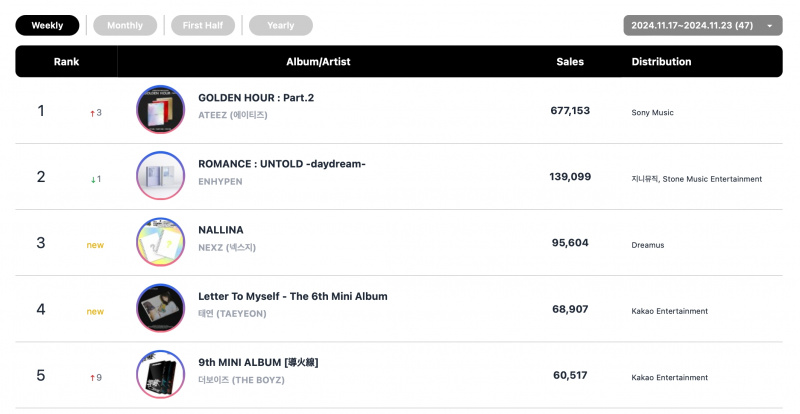Click the Distribution column header
Viewport: 800px width, 414px height.
pos(661,62)
